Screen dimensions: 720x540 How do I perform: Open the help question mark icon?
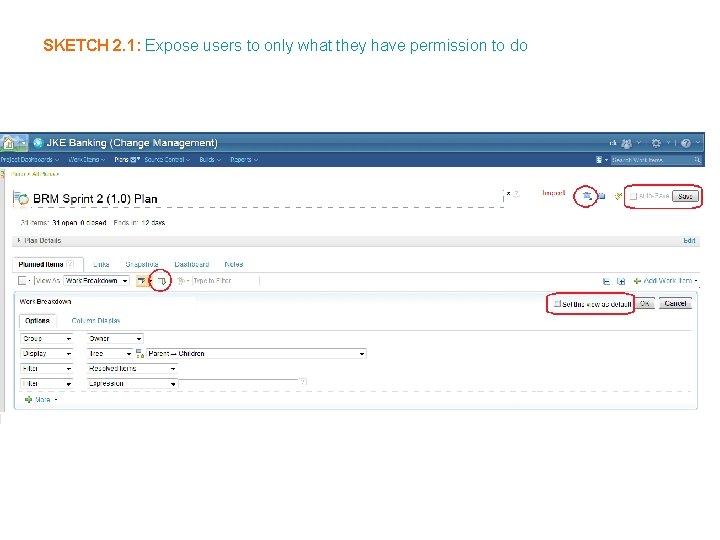click(686, 143)
